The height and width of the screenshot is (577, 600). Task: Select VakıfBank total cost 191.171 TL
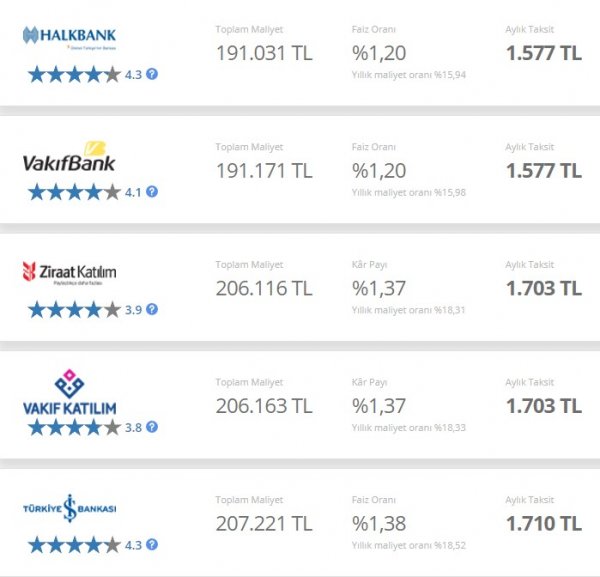click(x=264, y=171)
